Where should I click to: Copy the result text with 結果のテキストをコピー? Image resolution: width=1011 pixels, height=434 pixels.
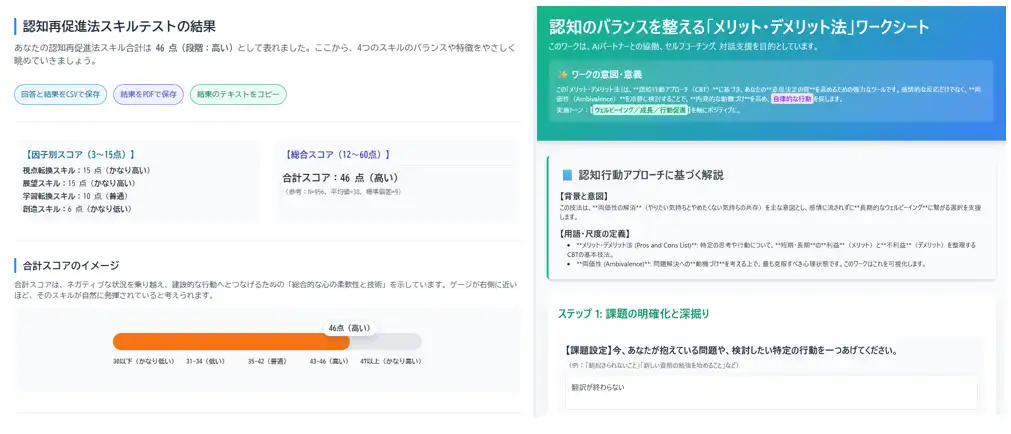[x=238, y=95]
